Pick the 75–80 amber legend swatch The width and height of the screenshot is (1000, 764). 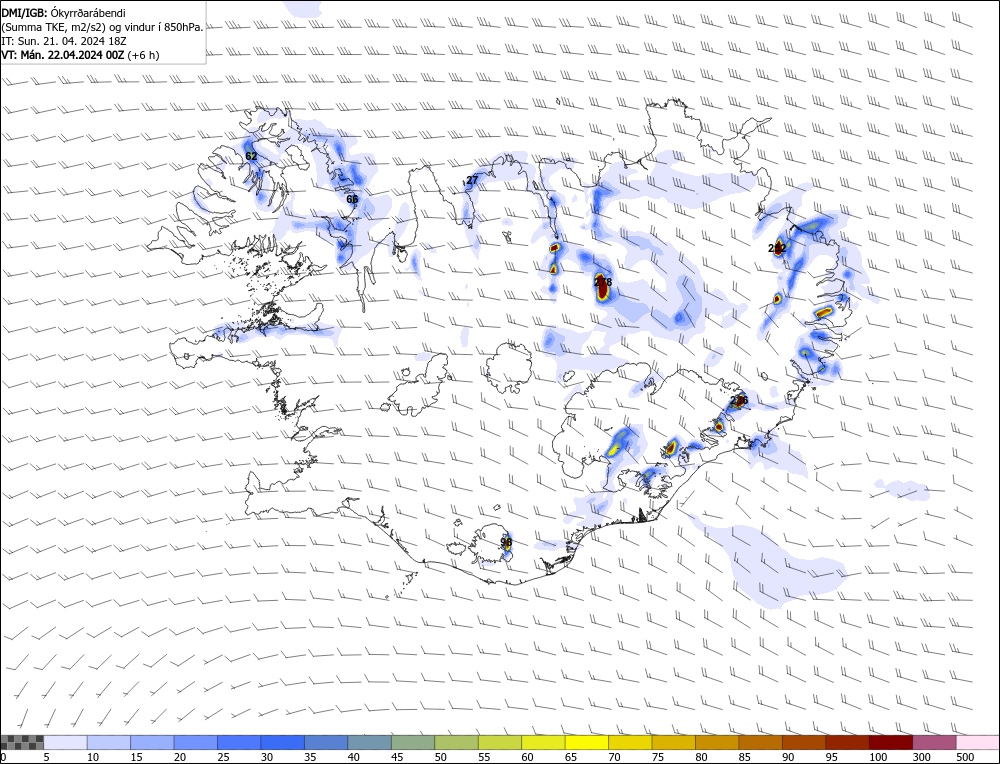tap(673, 742)
